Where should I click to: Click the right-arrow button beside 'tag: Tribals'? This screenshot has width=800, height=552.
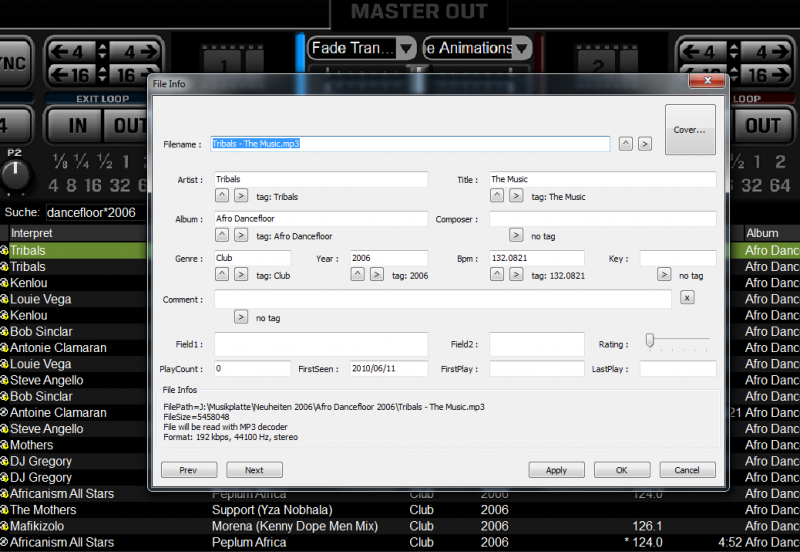241,196
